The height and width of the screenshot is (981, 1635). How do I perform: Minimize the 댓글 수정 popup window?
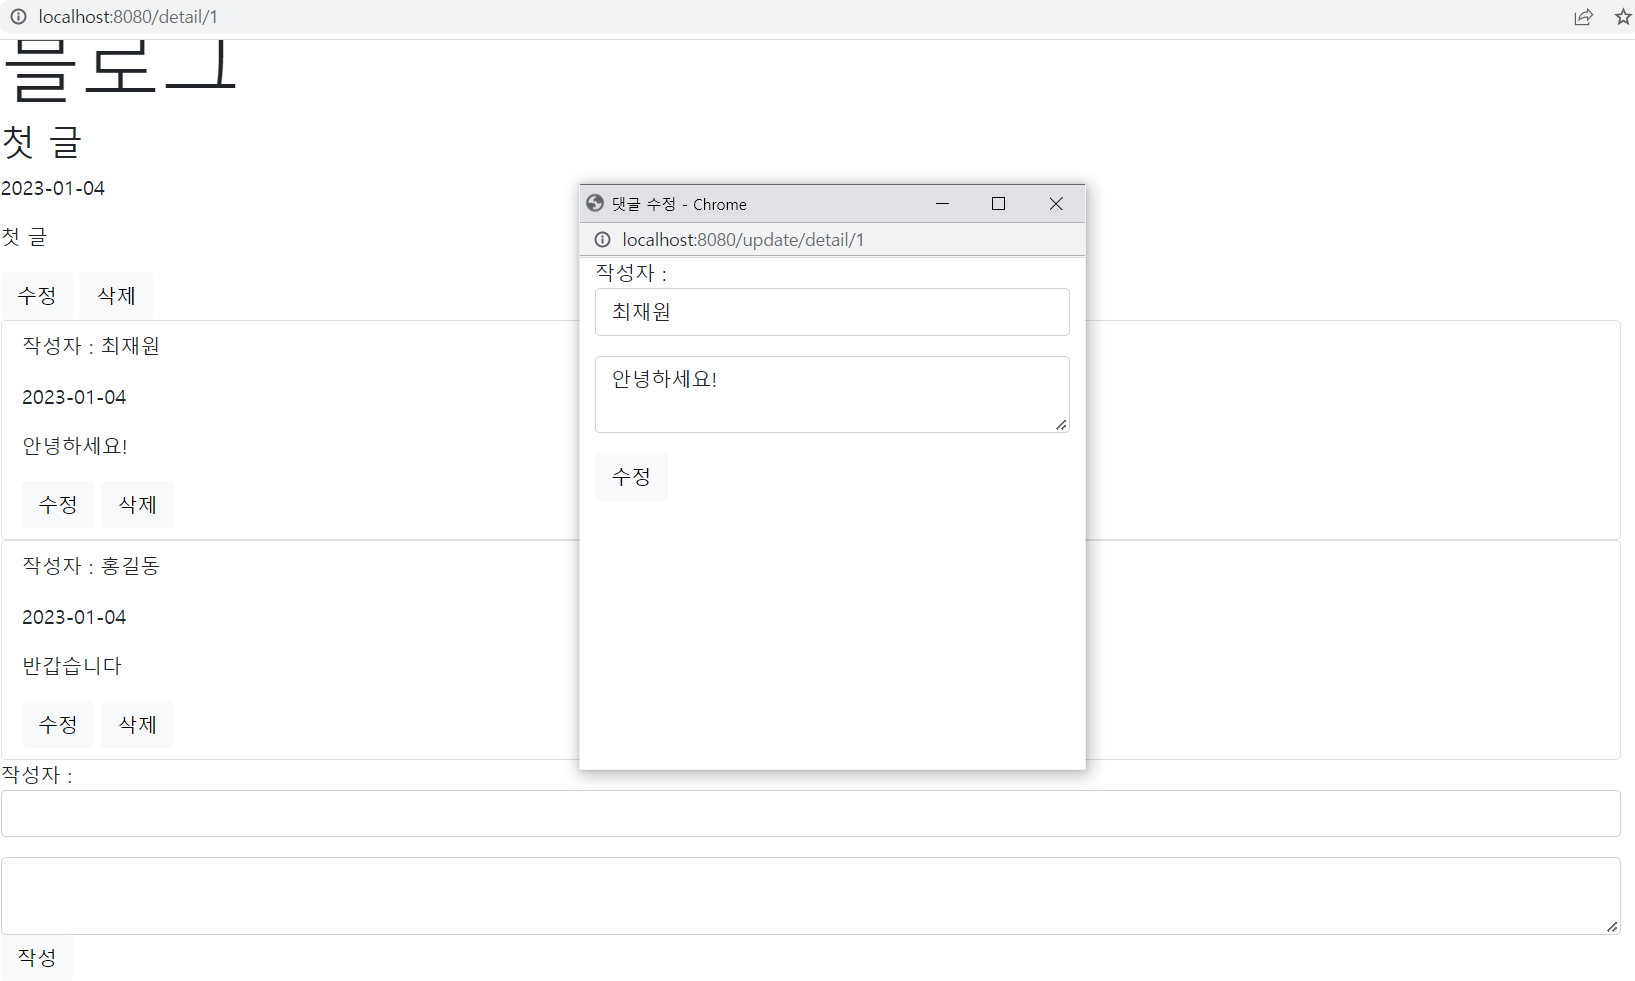click(x=943, y=203)
